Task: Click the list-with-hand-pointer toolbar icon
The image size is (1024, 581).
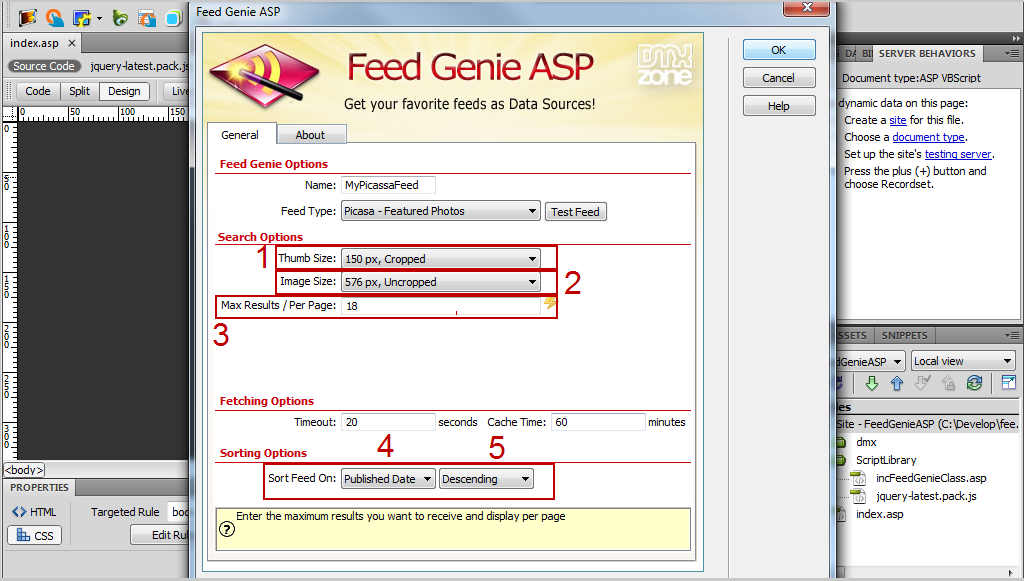Action: (x=147, y=18)
